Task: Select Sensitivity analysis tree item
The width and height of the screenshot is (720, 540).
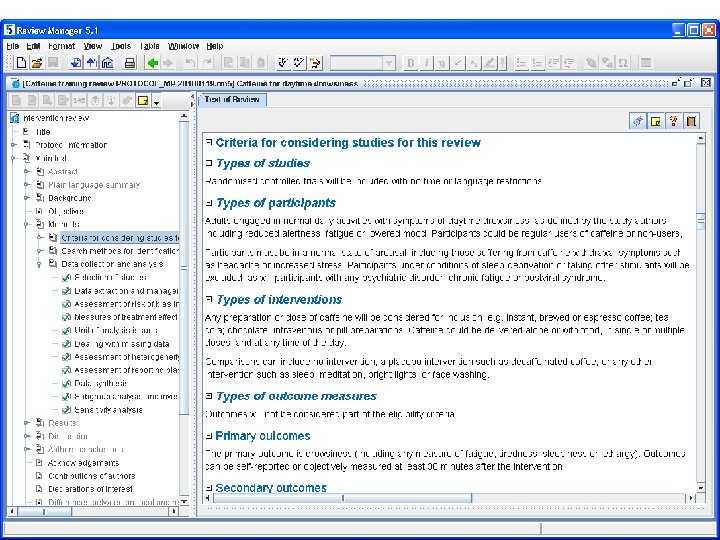Action: coord(108,410)
